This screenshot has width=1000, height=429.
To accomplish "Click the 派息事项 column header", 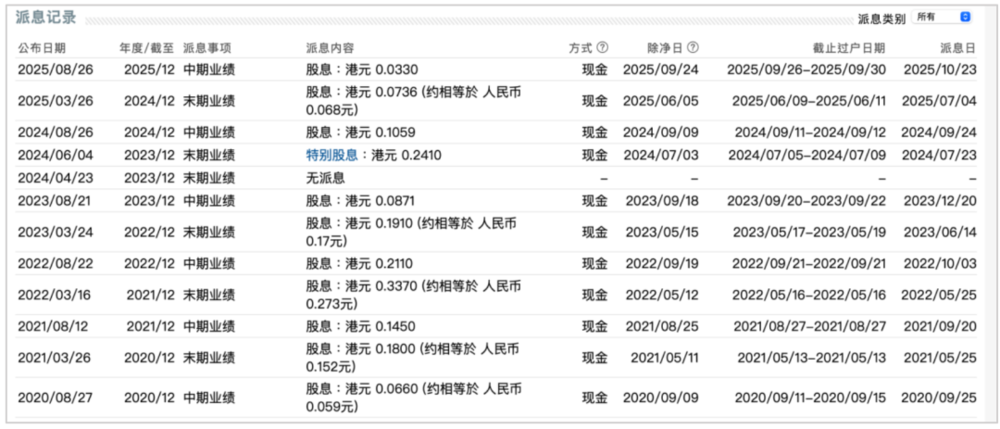I will click(208, 48).
